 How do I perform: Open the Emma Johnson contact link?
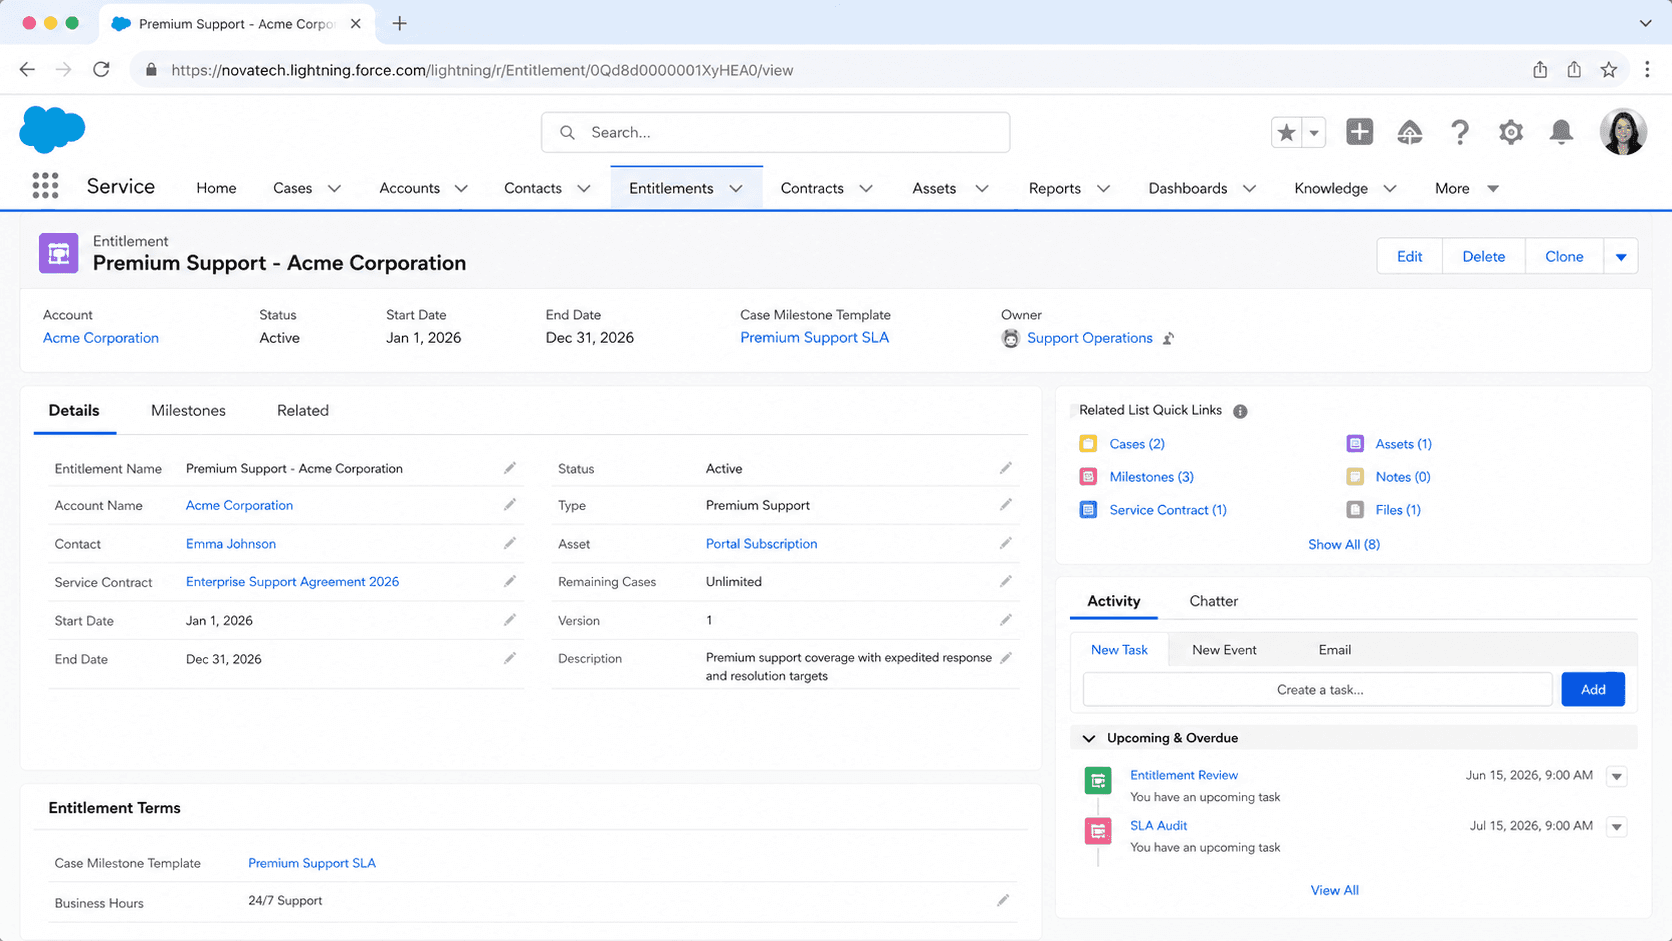coord(231,544)
